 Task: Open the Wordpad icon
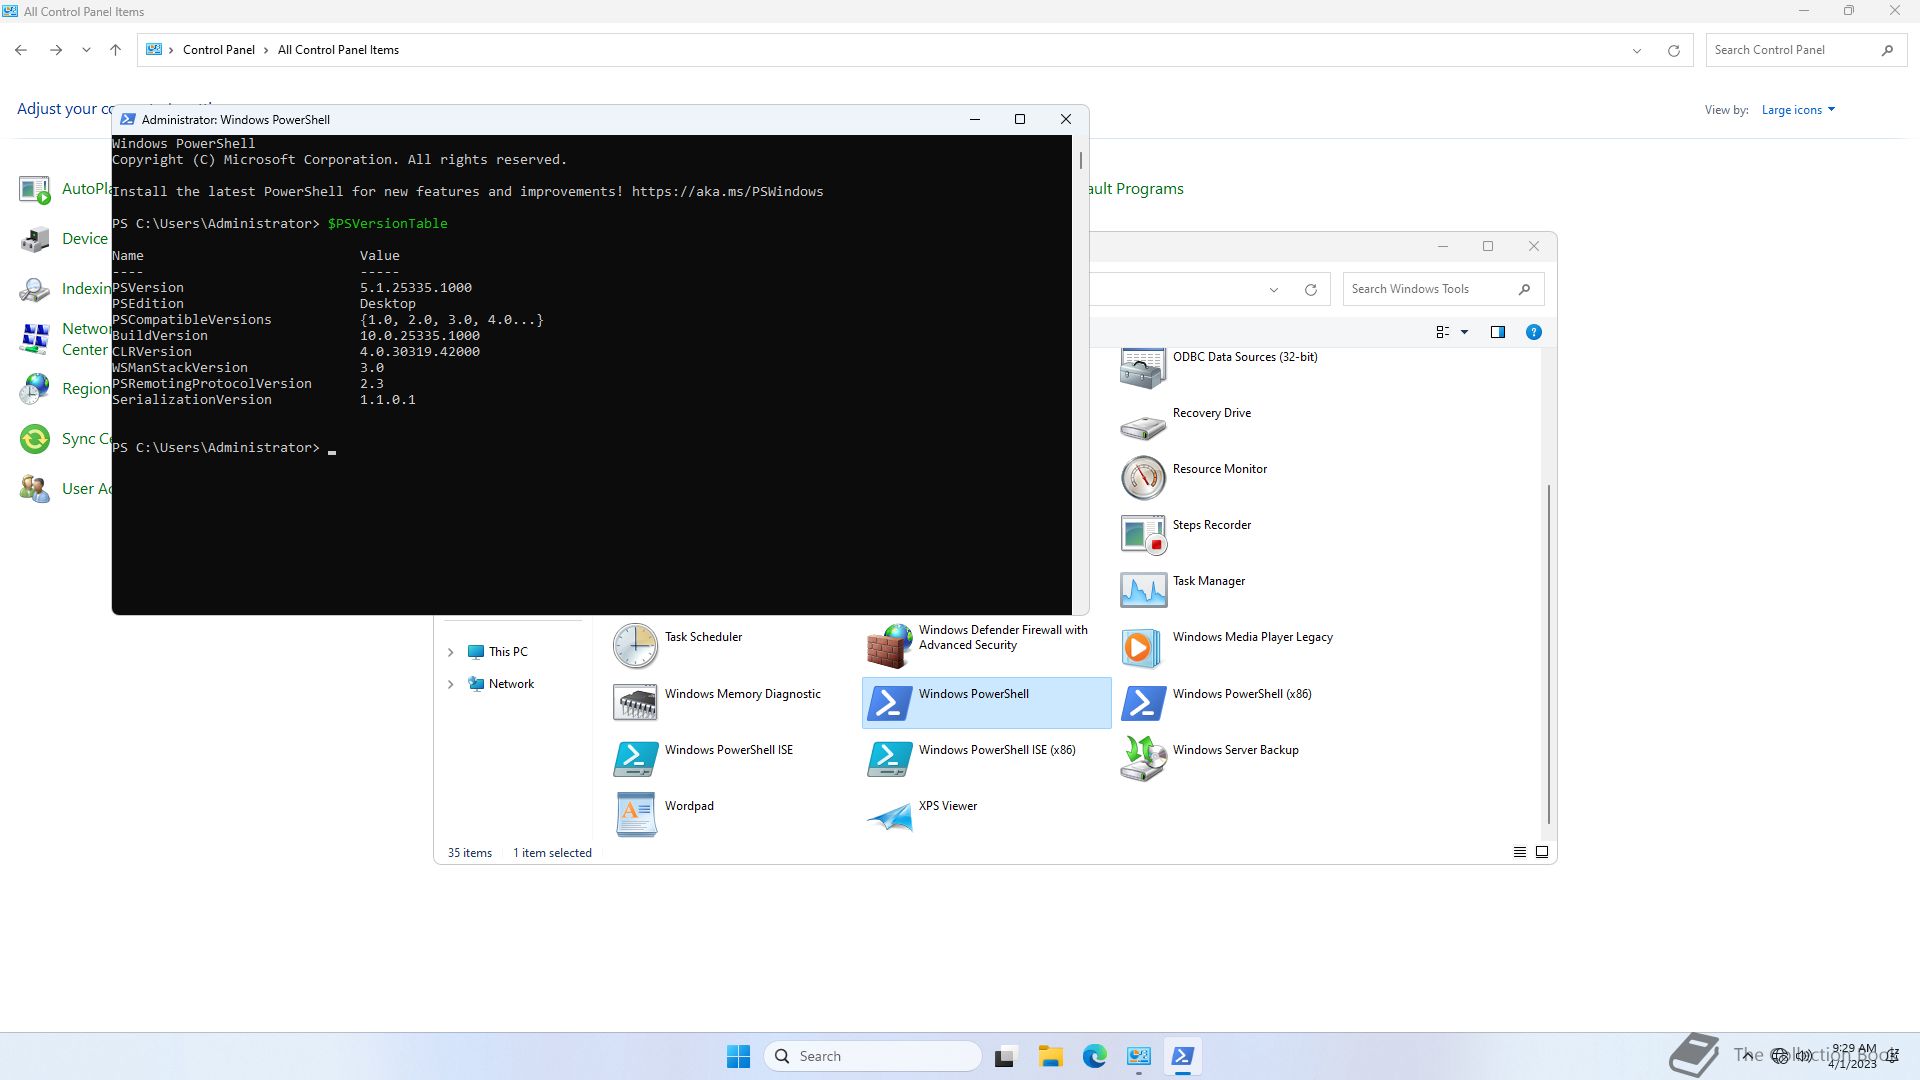[635, 815]
